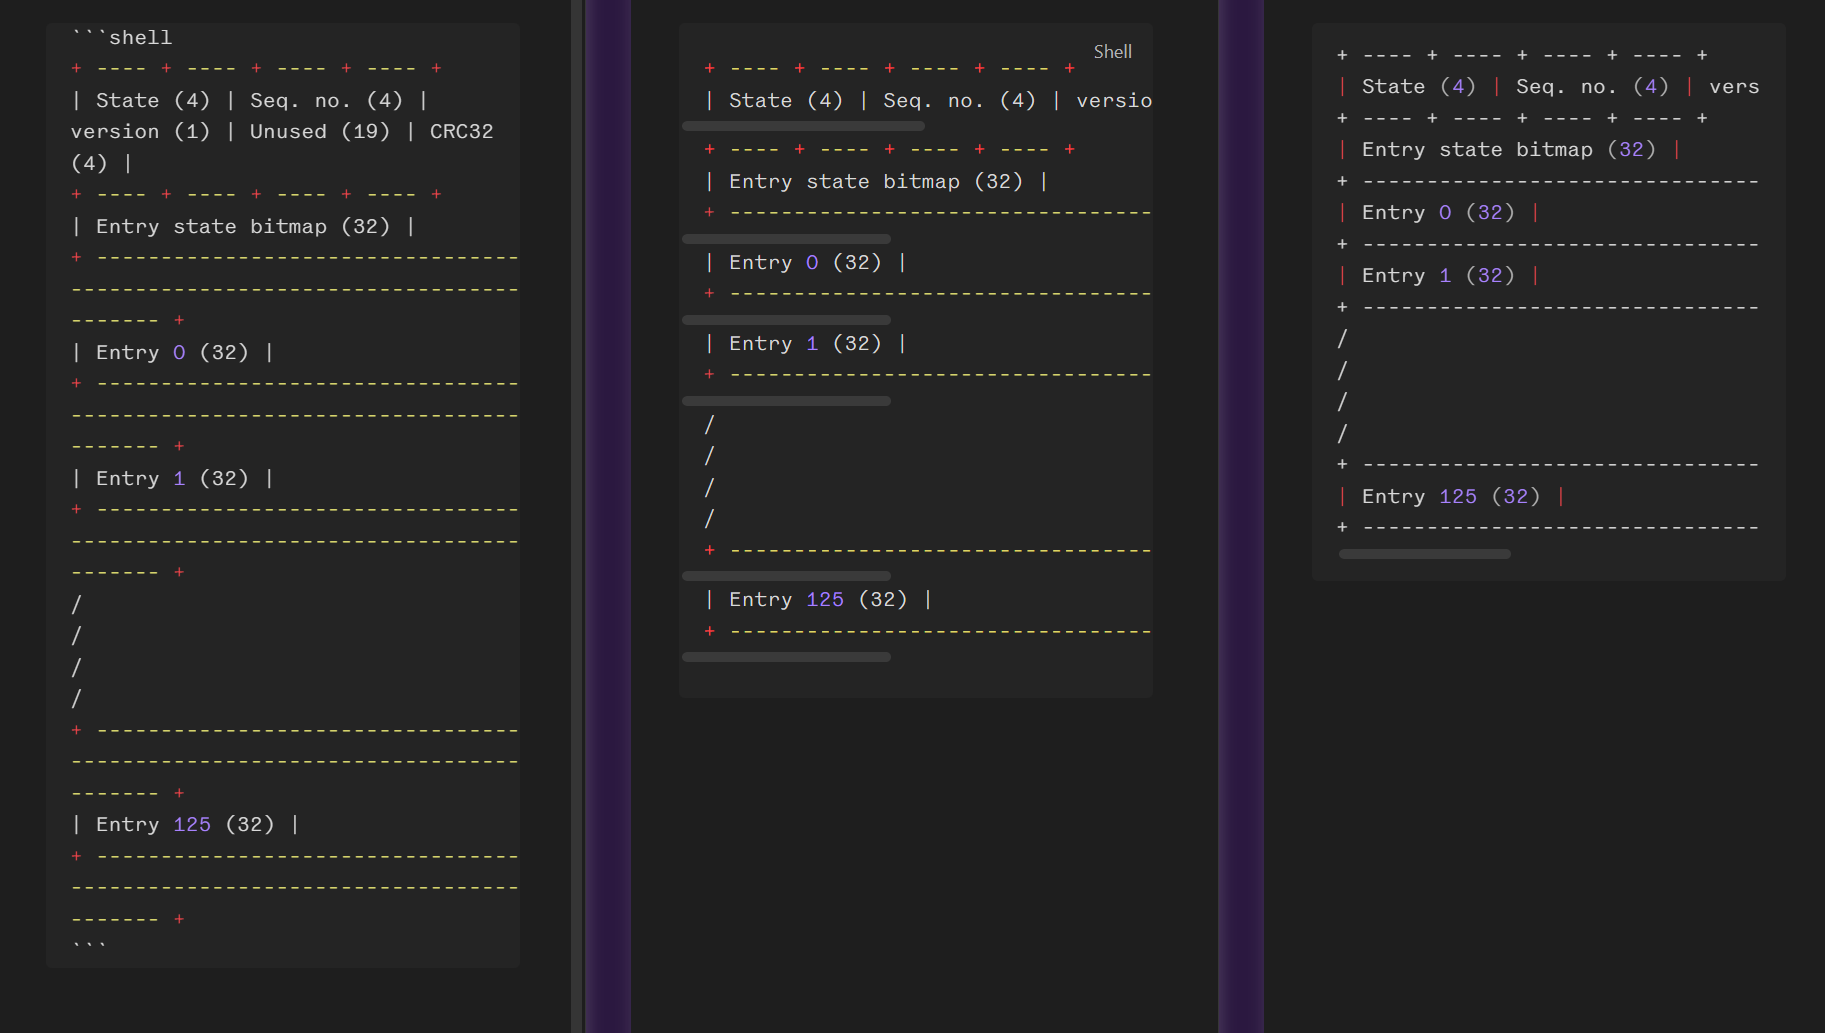Image resolution: width=1825 pixels, height=1033 pixels.
Task: Click 'State (4)' in the left panel
Action: [153, 100]
